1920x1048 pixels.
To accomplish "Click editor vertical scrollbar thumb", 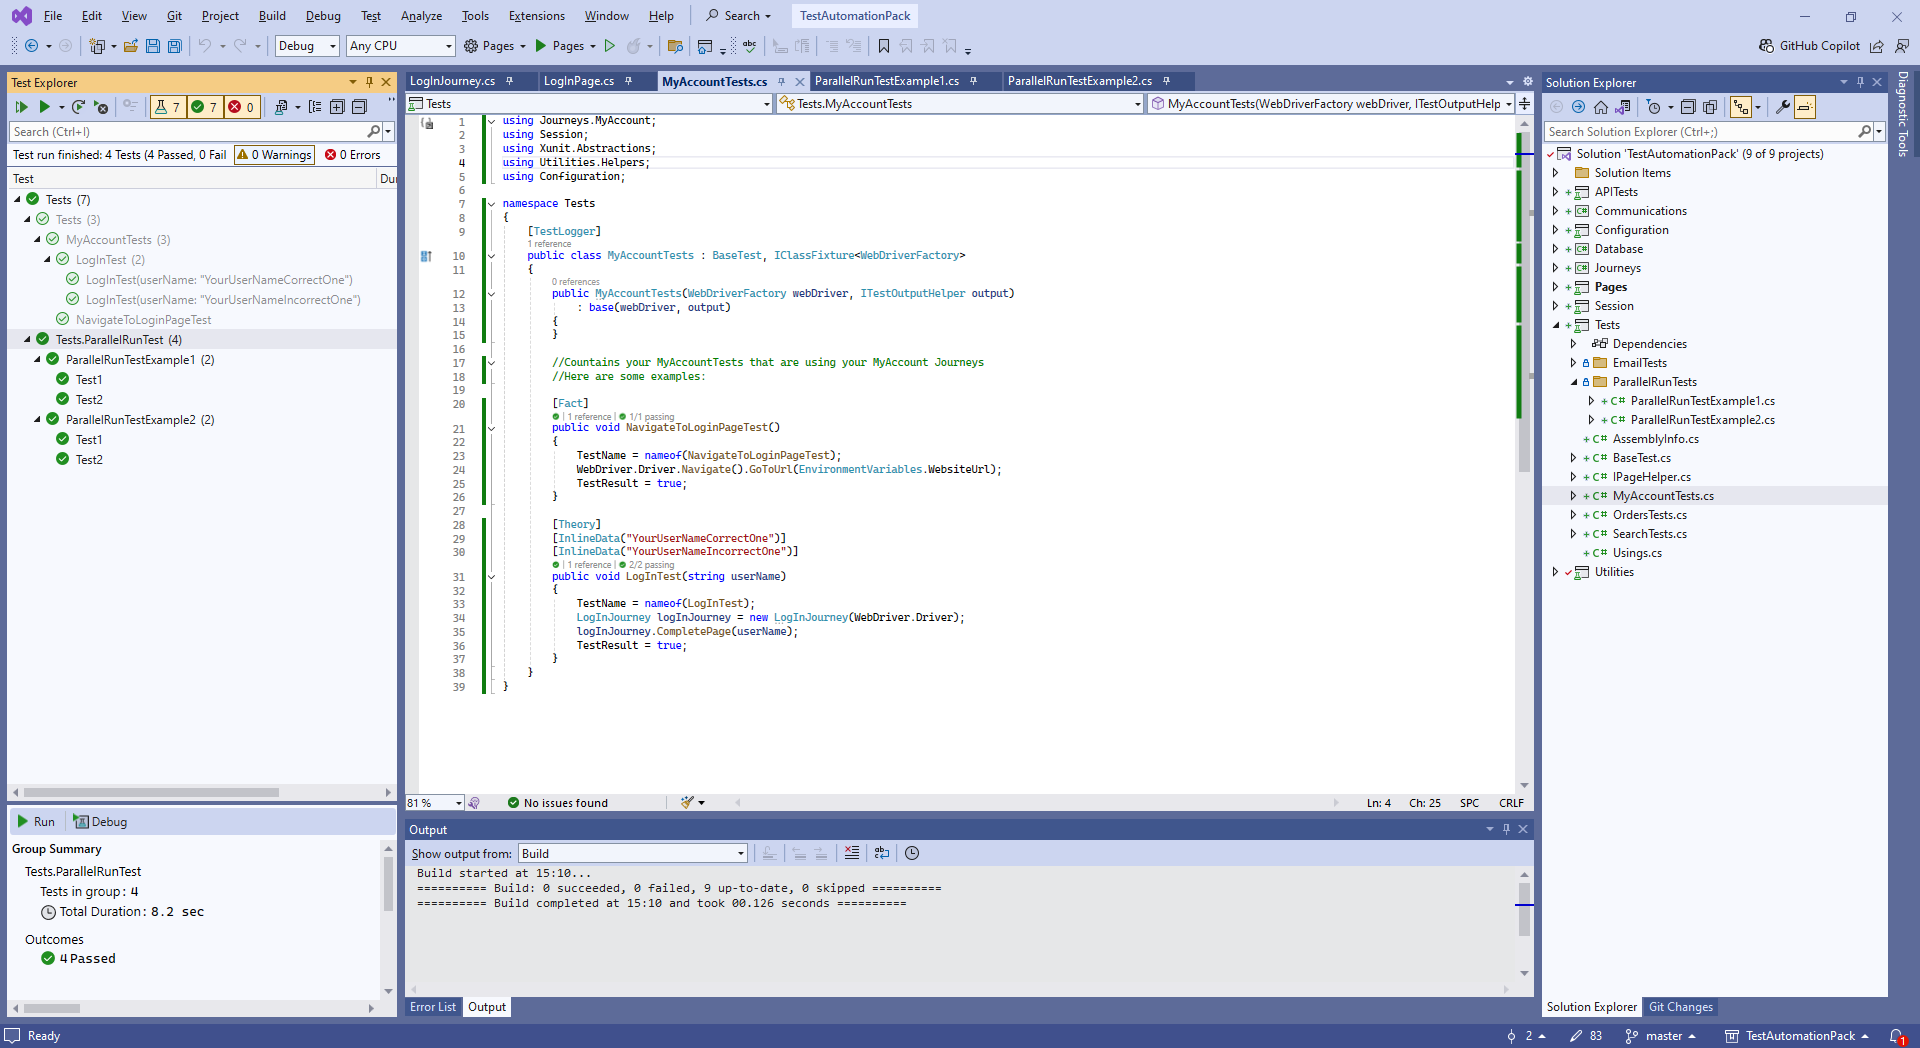I will 1524,300.
